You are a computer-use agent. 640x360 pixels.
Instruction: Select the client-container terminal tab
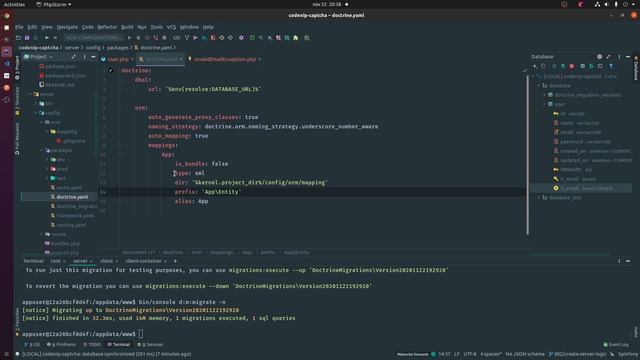(x=143, y=261)
